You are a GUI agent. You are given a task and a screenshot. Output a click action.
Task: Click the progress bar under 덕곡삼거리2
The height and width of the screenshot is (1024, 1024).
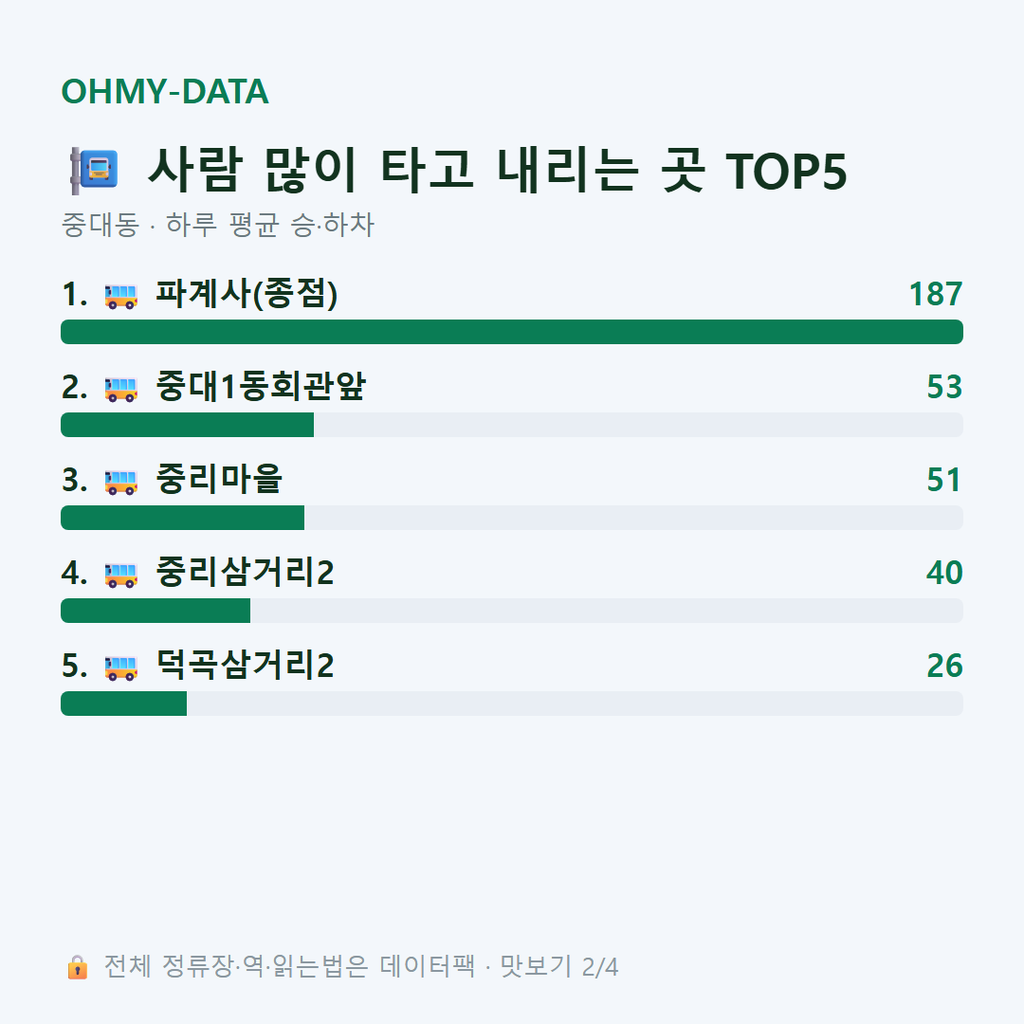point(512,703)
